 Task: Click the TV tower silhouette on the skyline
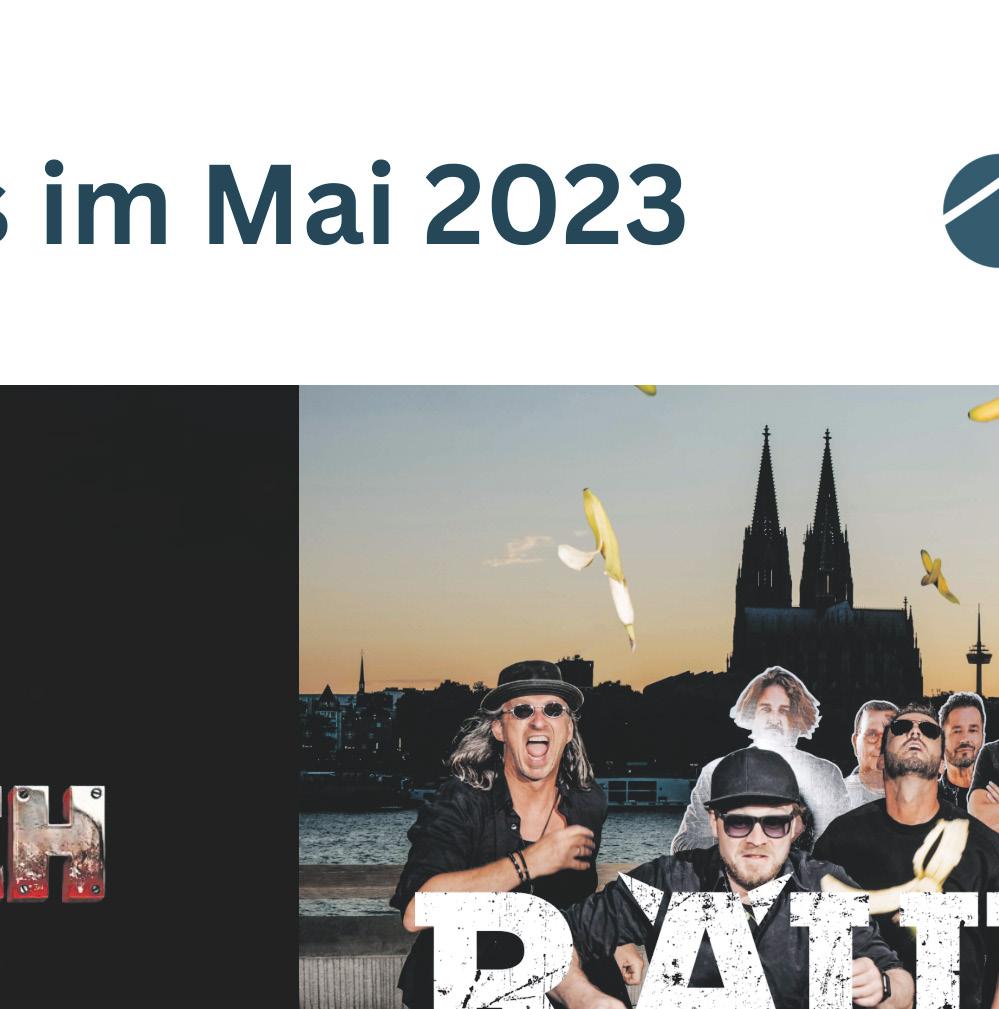tap(978, 650)
